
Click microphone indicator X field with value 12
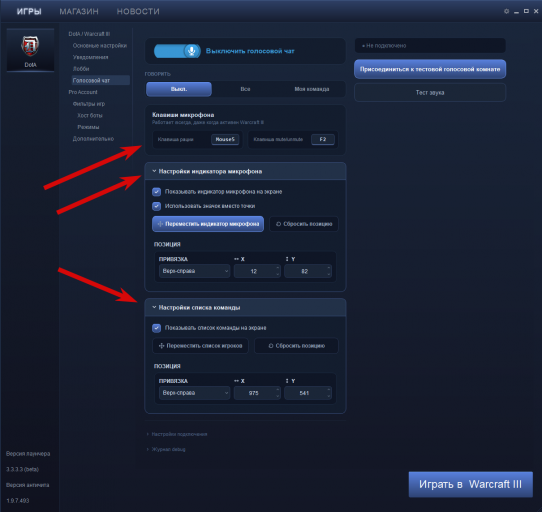pos(257,271)
